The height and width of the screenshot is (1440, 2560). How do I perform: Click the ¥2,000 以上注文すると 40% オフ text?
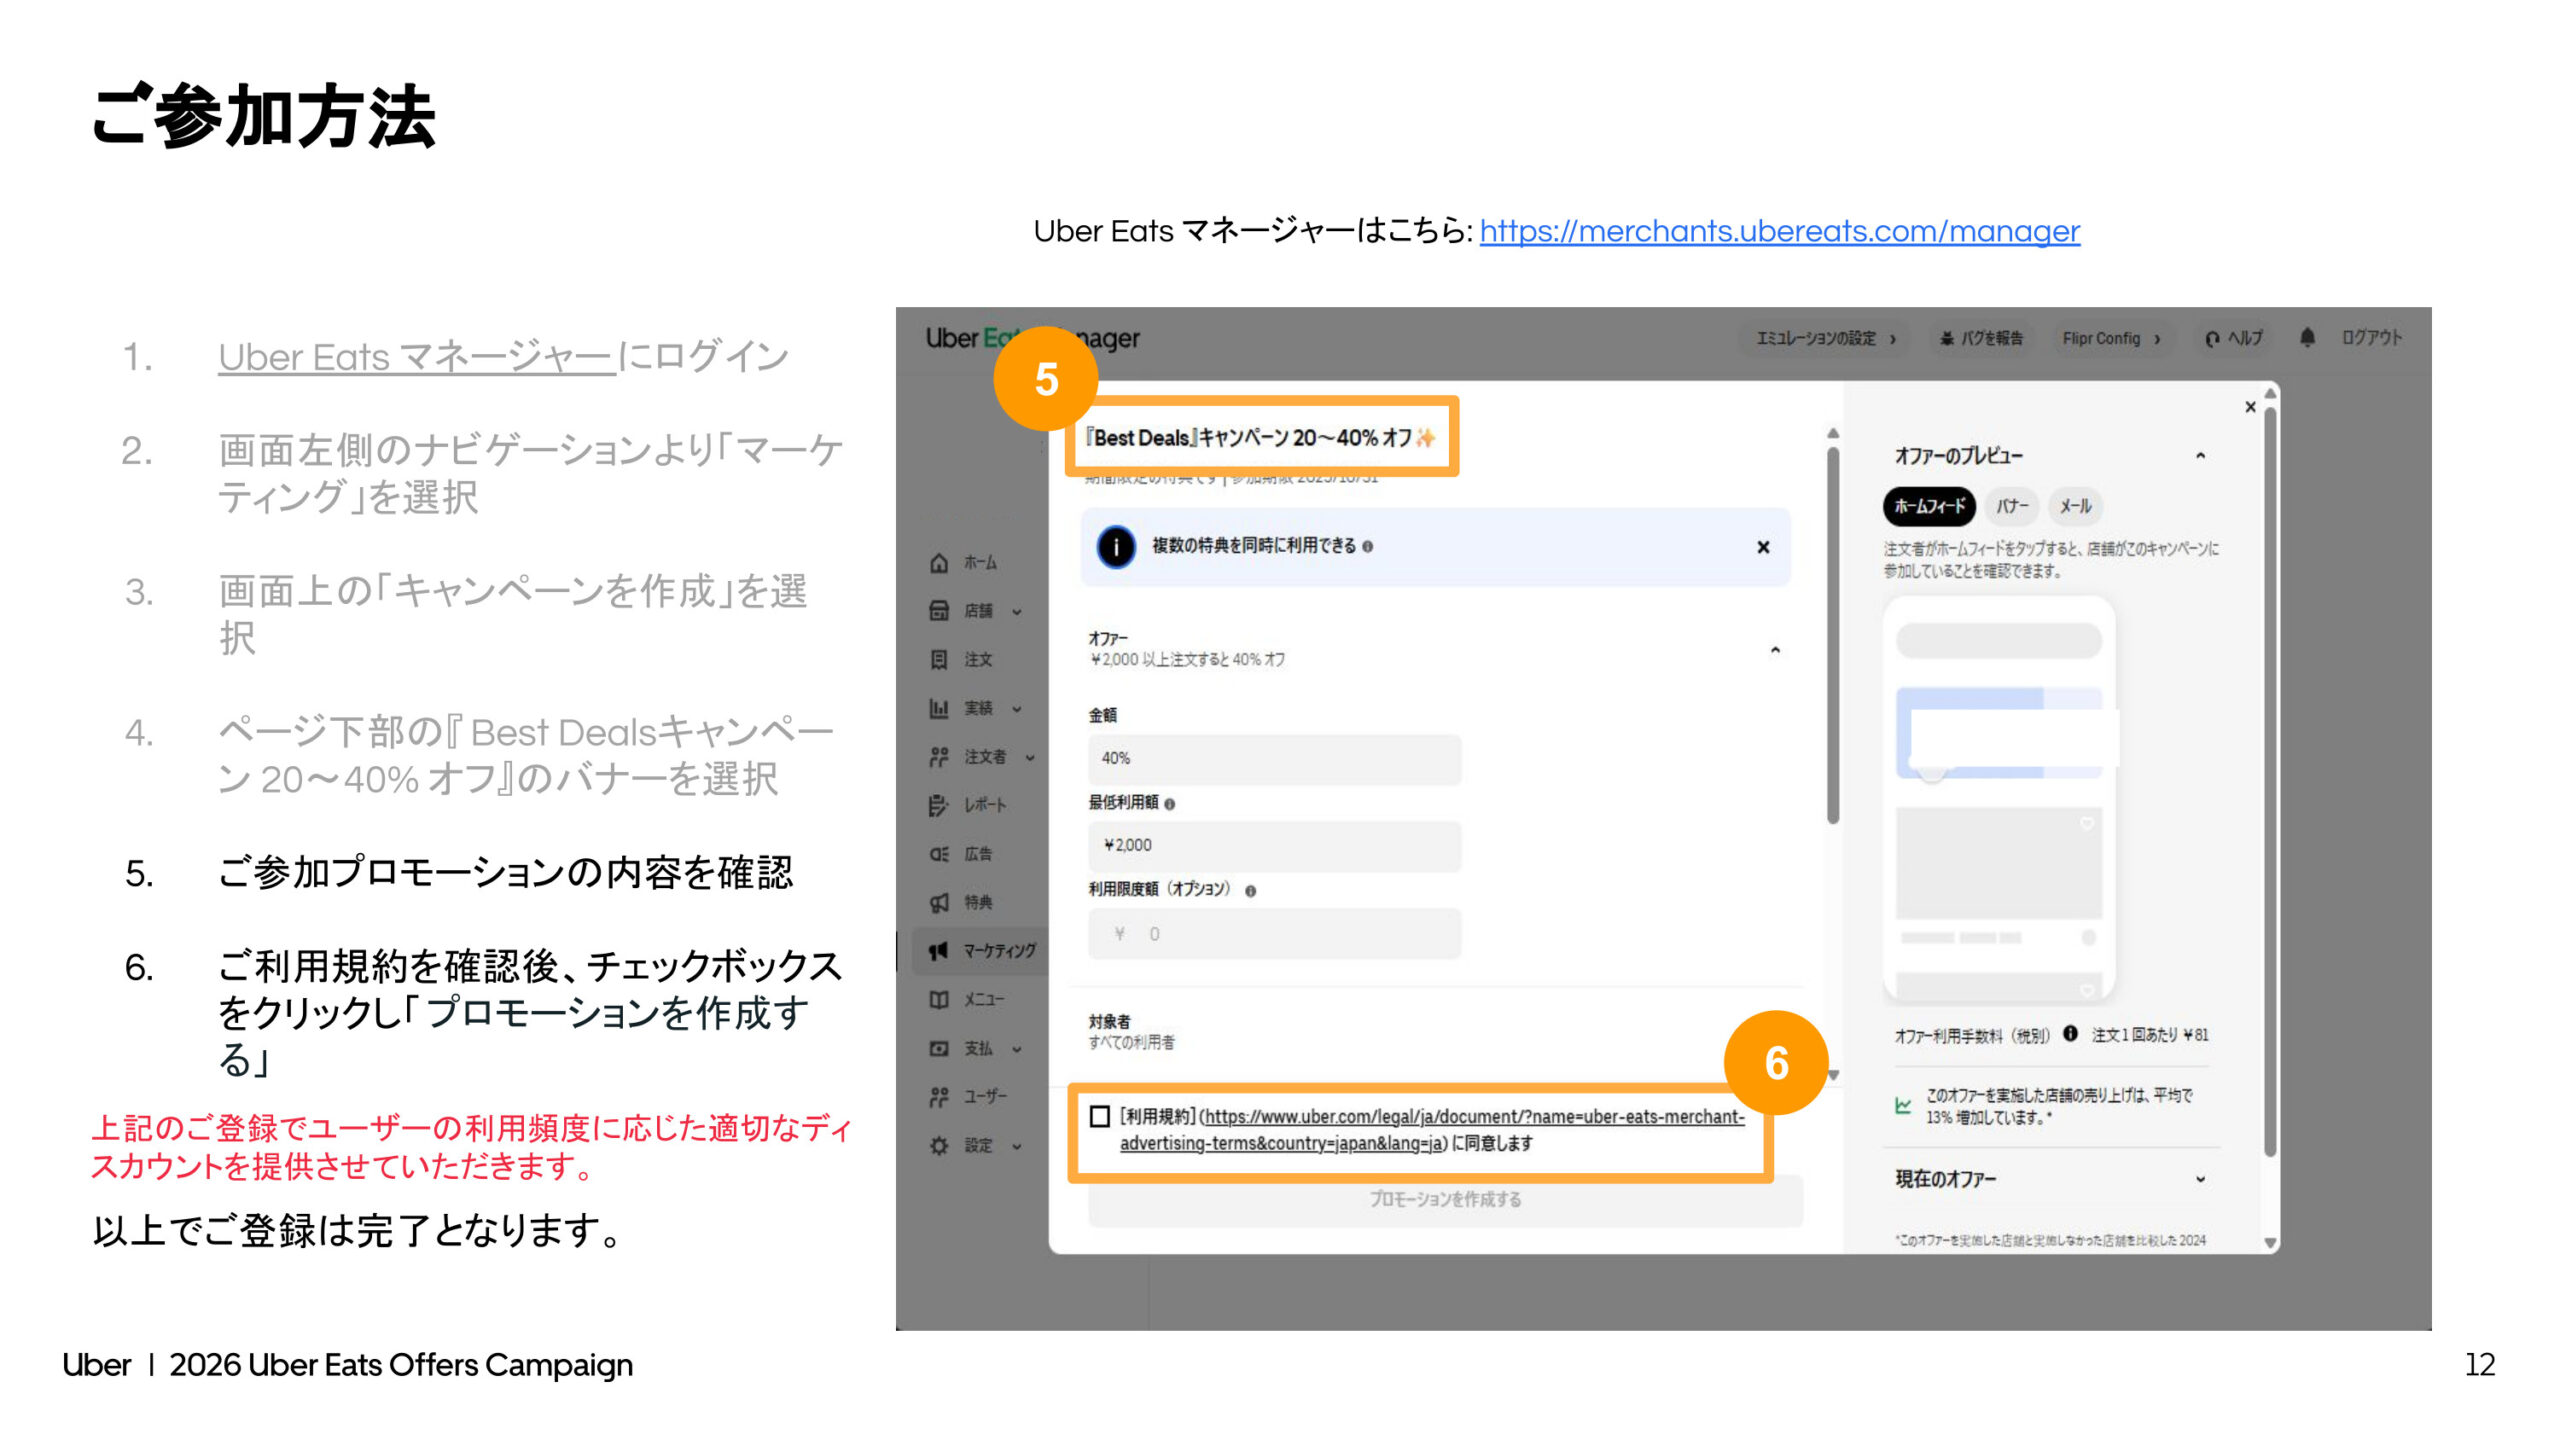pyautogui.click(x=1187, y=660)
